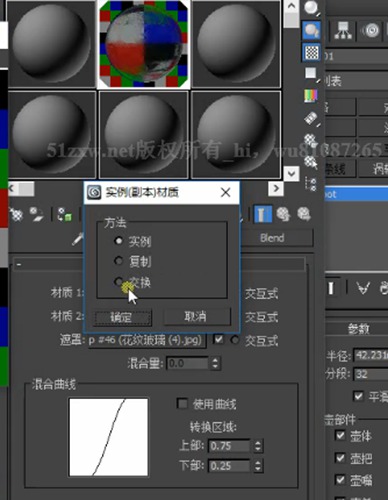Screen dimensions: 388x500
Task: Click sample slots scroll down arrow
Action: point(291,173)
